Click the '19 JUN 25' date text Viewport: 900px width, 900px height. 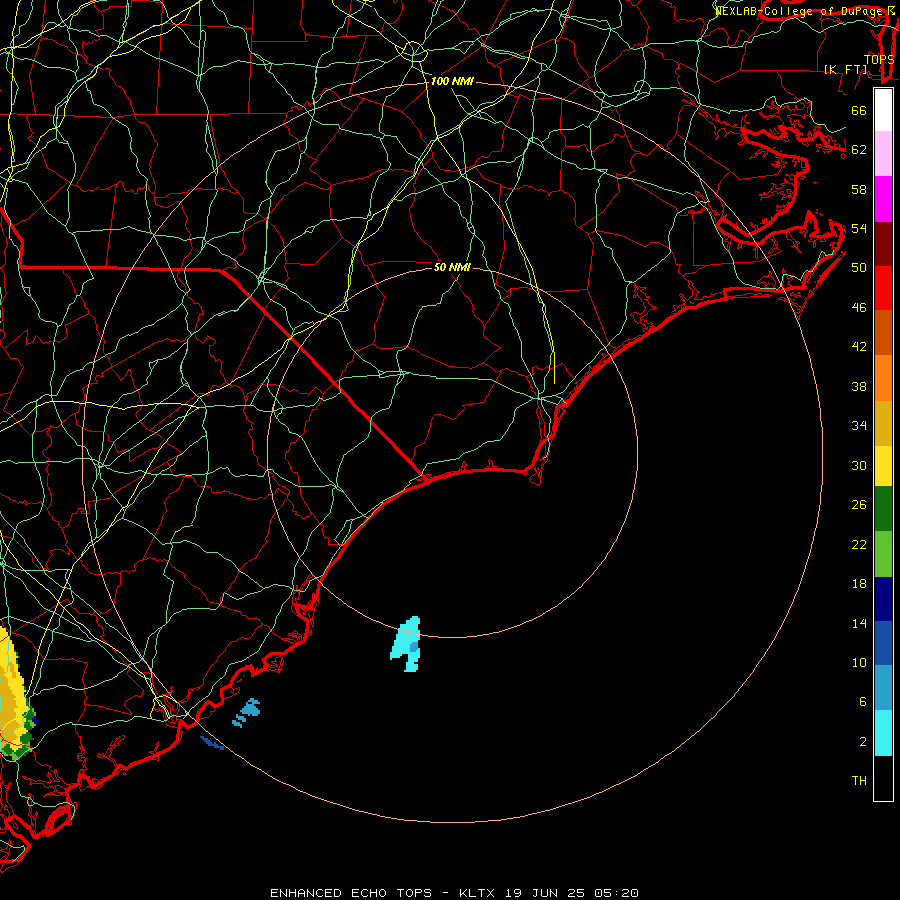tap(545, 893)
